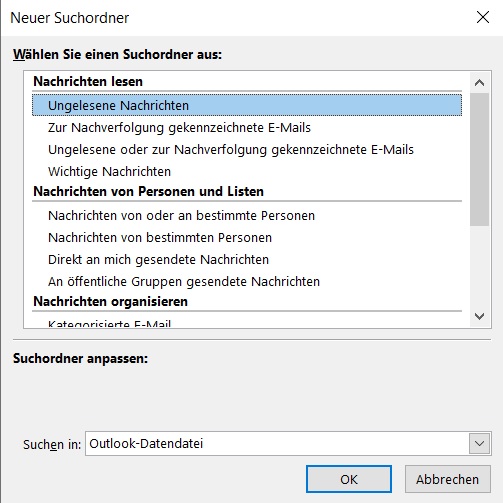
Task: Select Direkt an mich gesendete Nachrichten
Action: point(247,260)
